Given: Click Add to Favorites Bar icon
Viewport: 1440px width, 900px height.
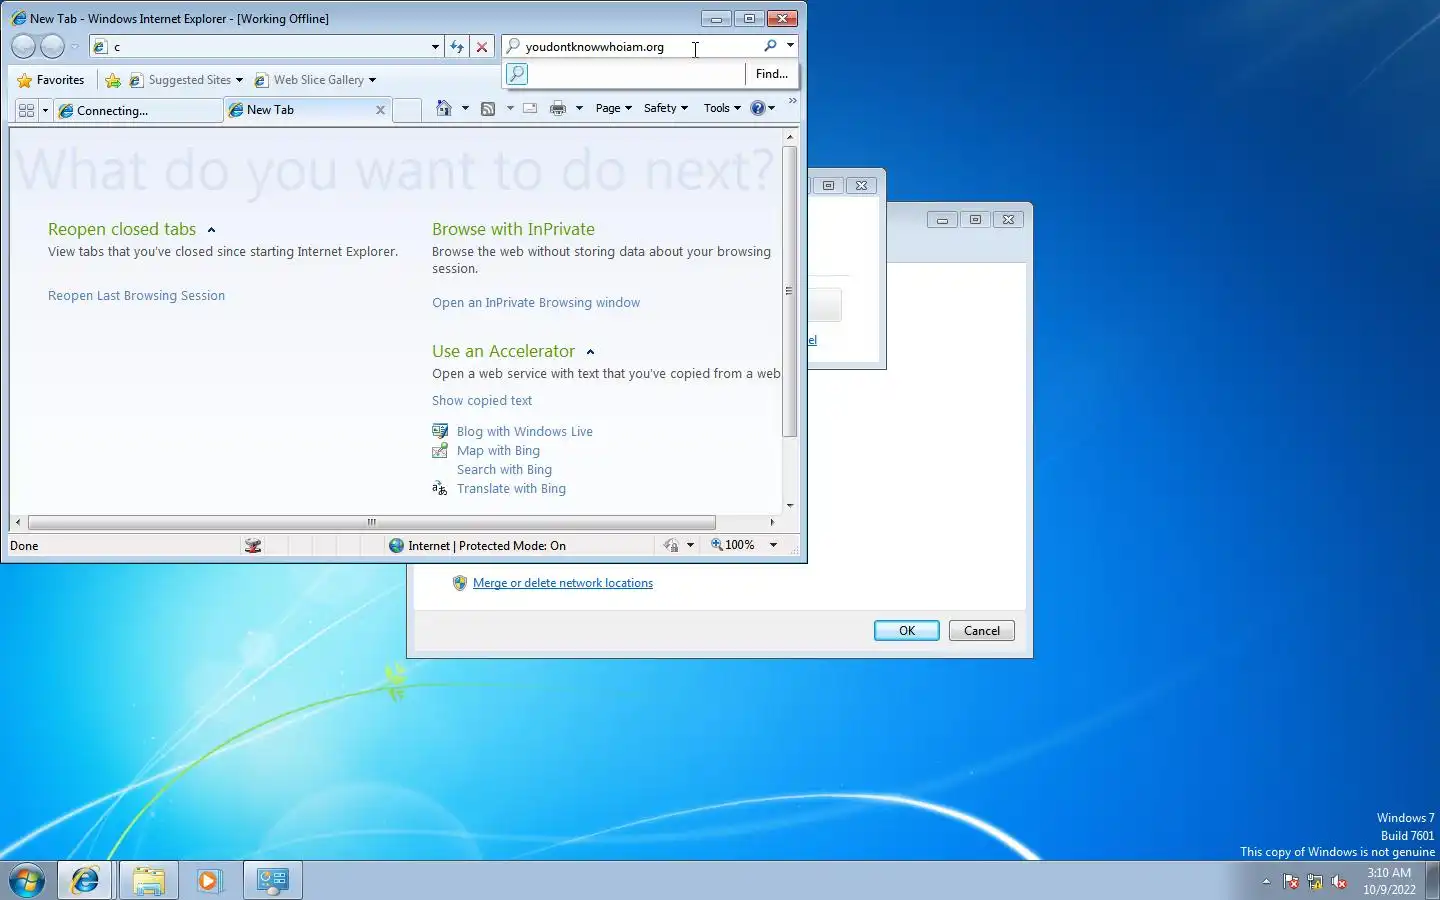Looking at the screenshot, I should [113, 80].
